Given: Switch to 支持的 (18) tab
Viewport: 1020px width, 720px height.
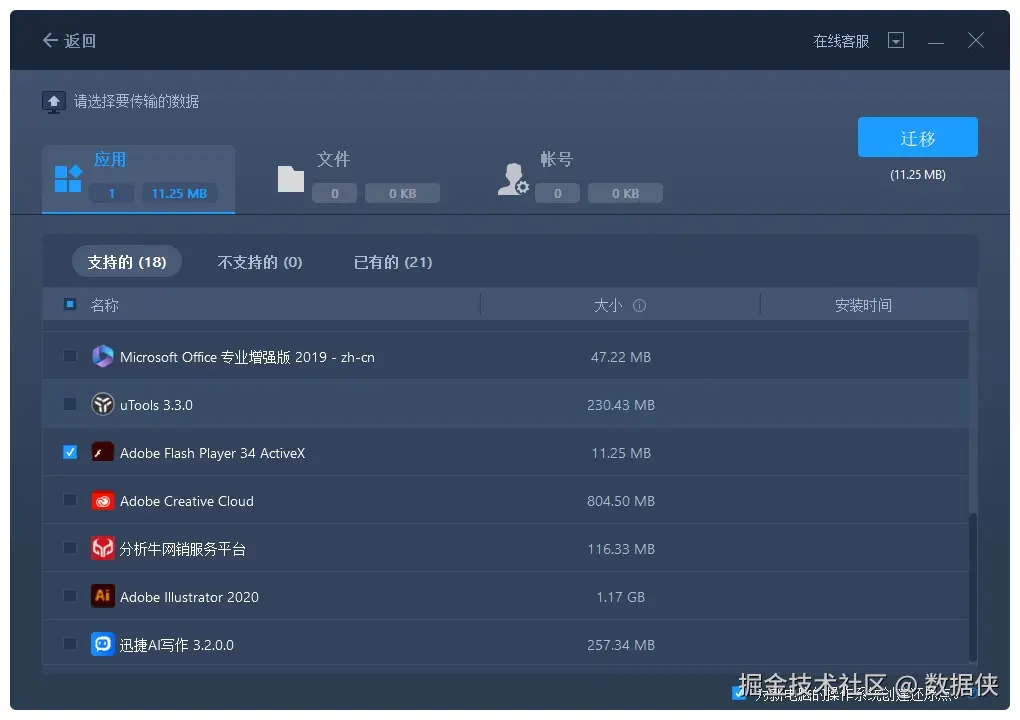Looking at the screenshot, I should click(127, 261).
